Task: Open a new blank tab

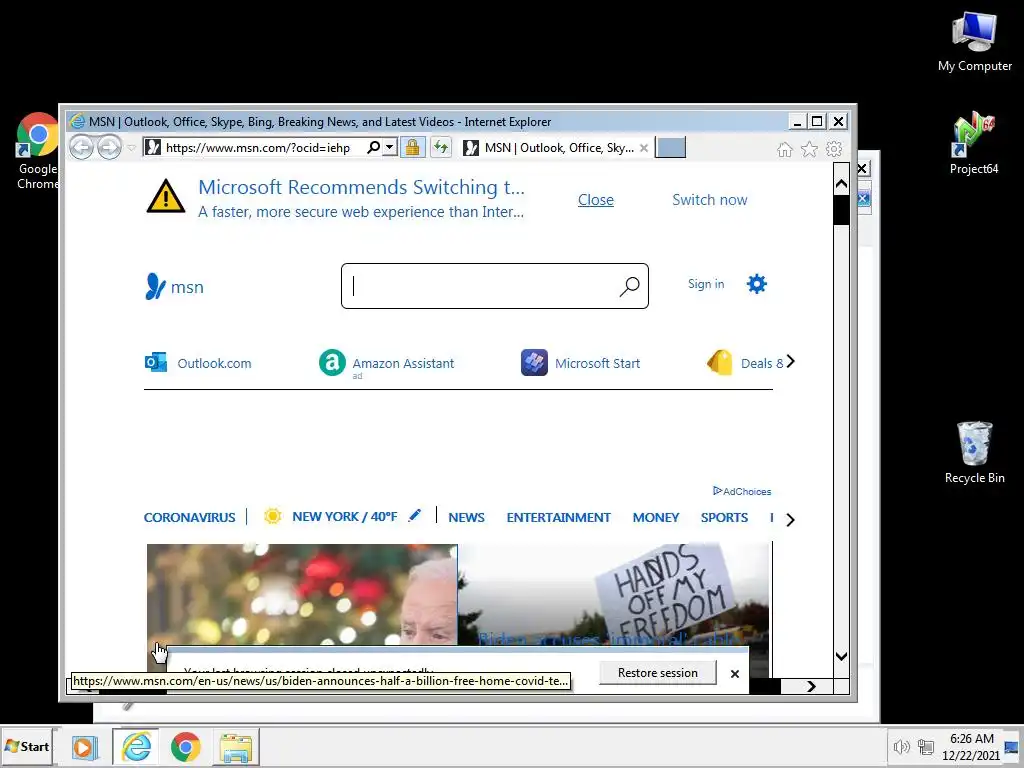Action: tap(671, 148)
